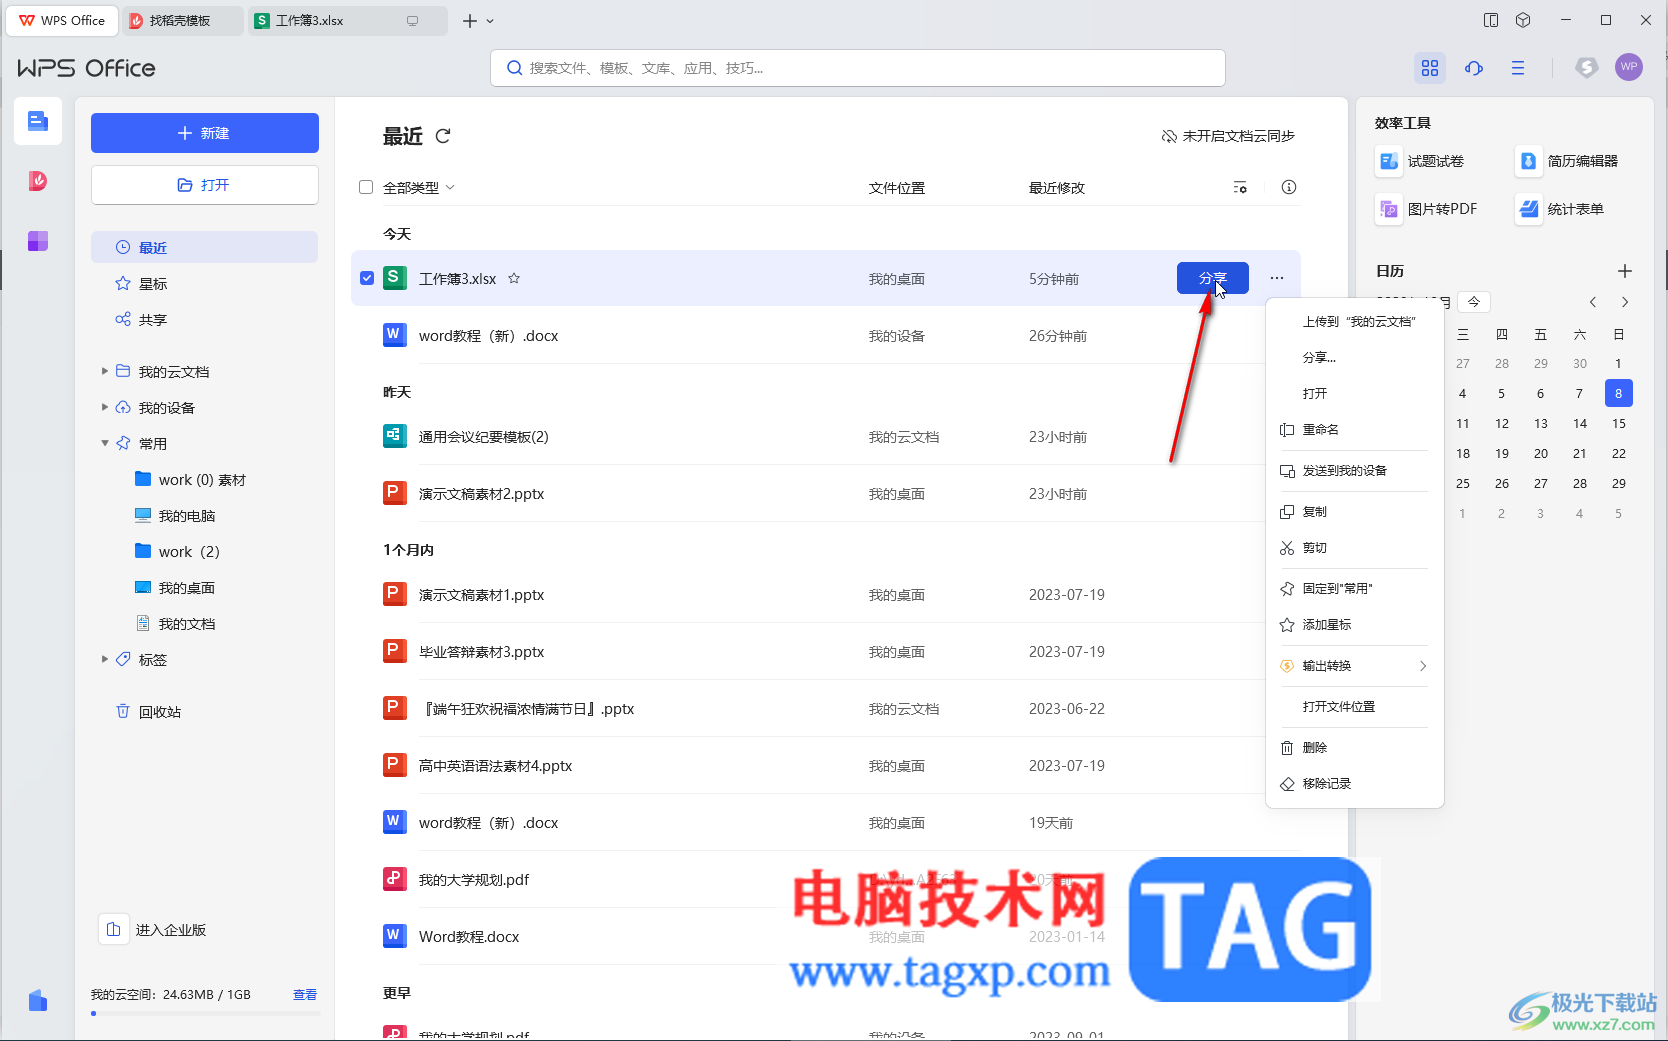Open the more options ellipsis for 工作簿3.xlsx
This screenshot has height=1041, width=1668.
[x=1277, y=278]
